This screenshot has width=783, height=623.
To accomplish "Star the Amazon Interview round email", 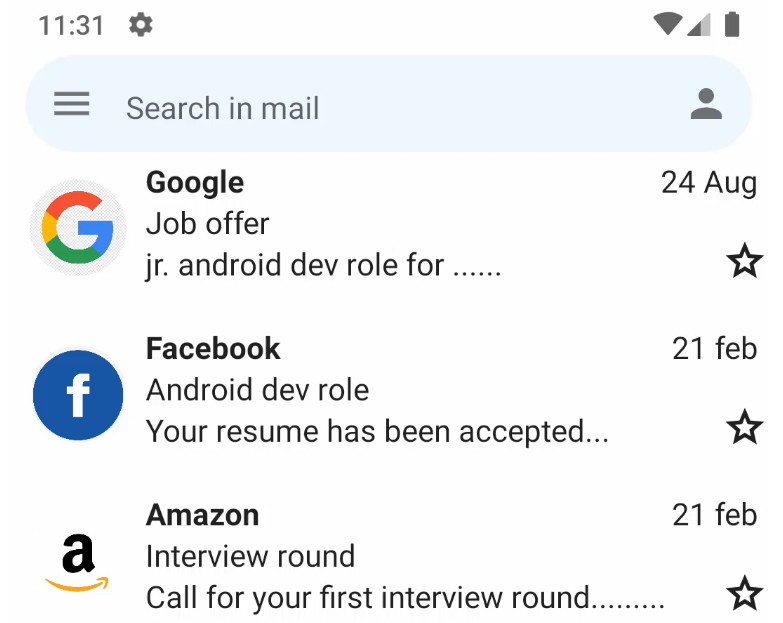I will [745, 594].
